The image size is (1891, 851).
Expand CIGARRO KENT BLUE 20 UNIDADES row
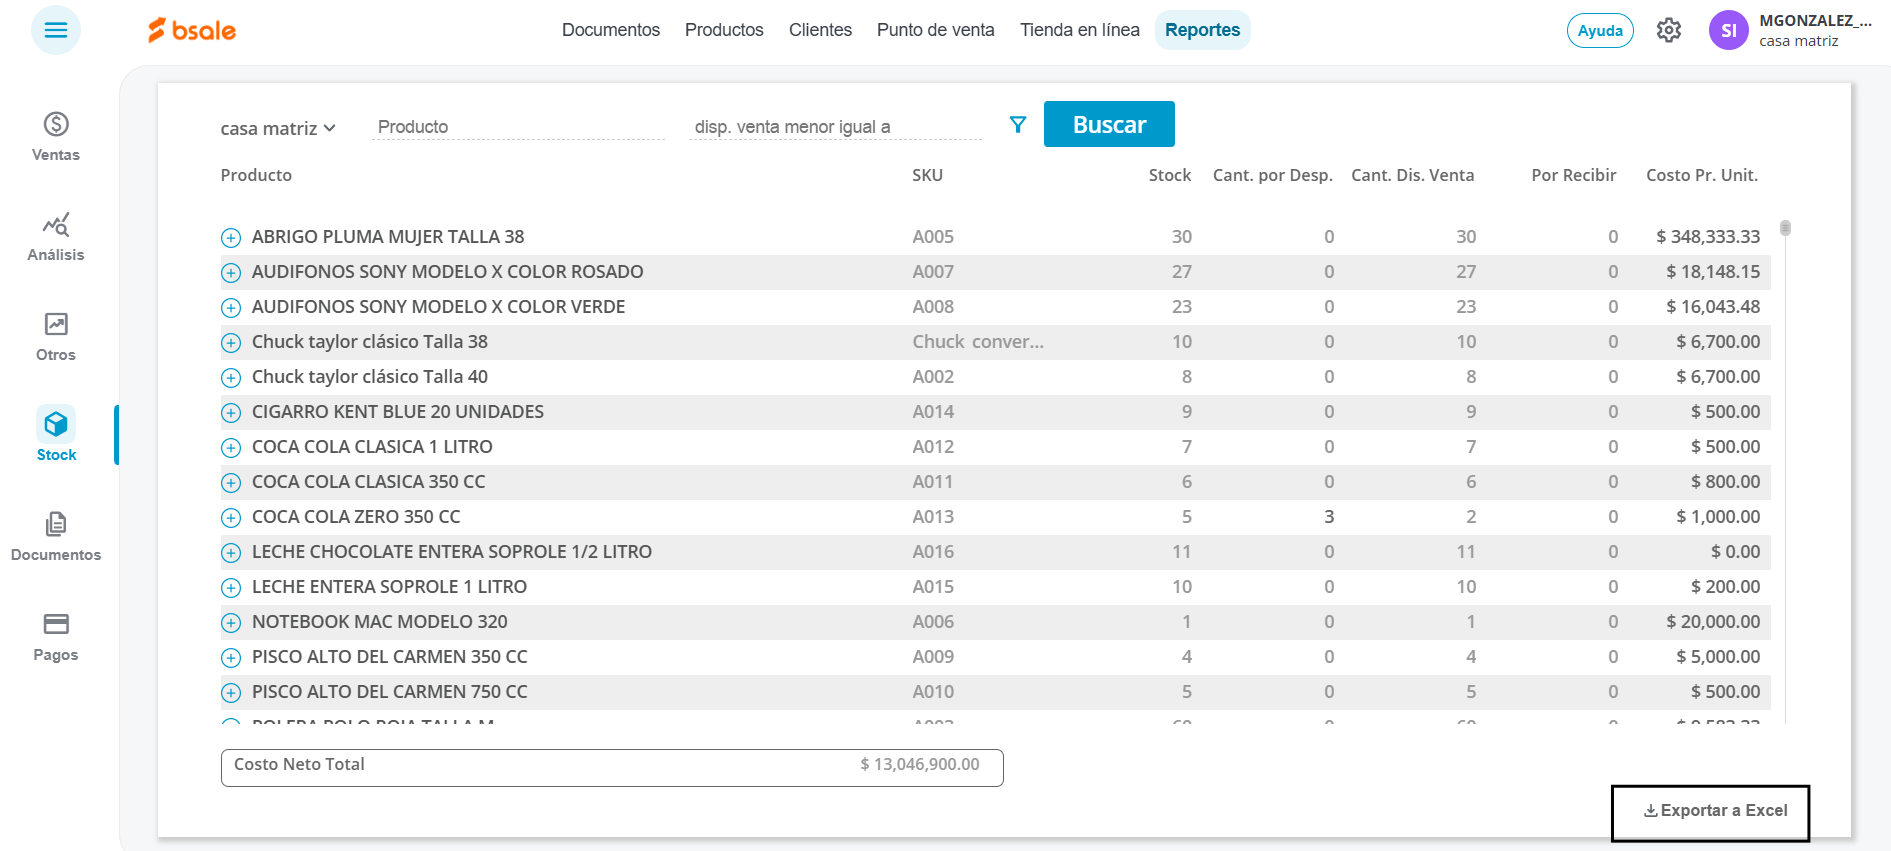click(x=231, y=413)
